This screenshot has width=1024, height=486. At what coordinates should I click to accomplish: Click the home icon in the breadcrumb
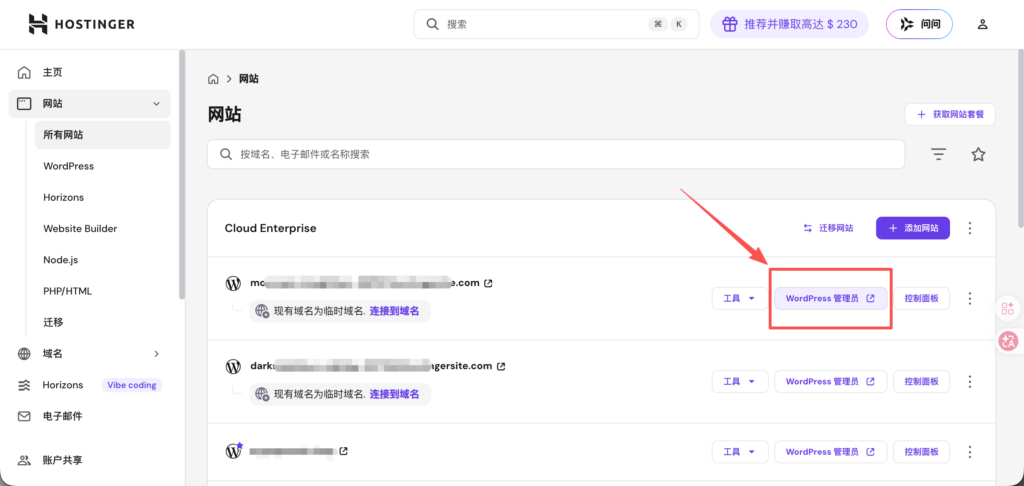pos(213,79)
